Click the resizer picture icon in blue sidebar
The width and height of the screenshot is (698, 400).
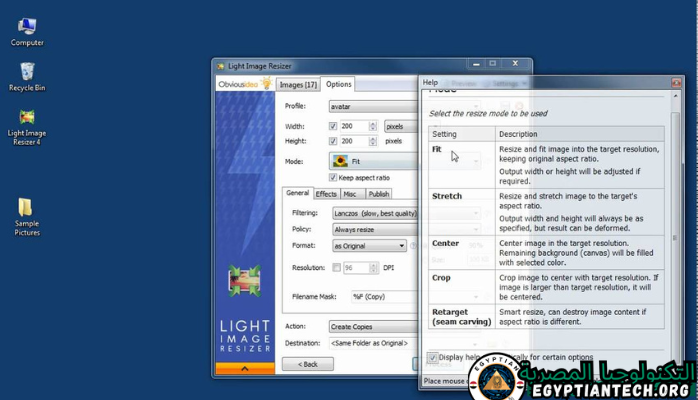click(244, 281)
